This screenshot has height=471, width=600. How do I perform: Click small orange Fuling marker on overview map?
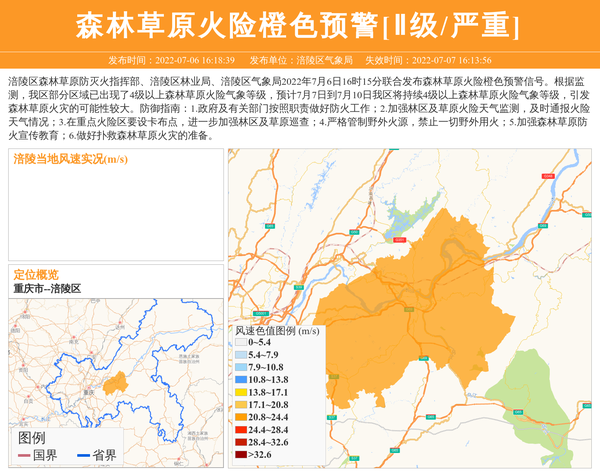tap(116, 384)
